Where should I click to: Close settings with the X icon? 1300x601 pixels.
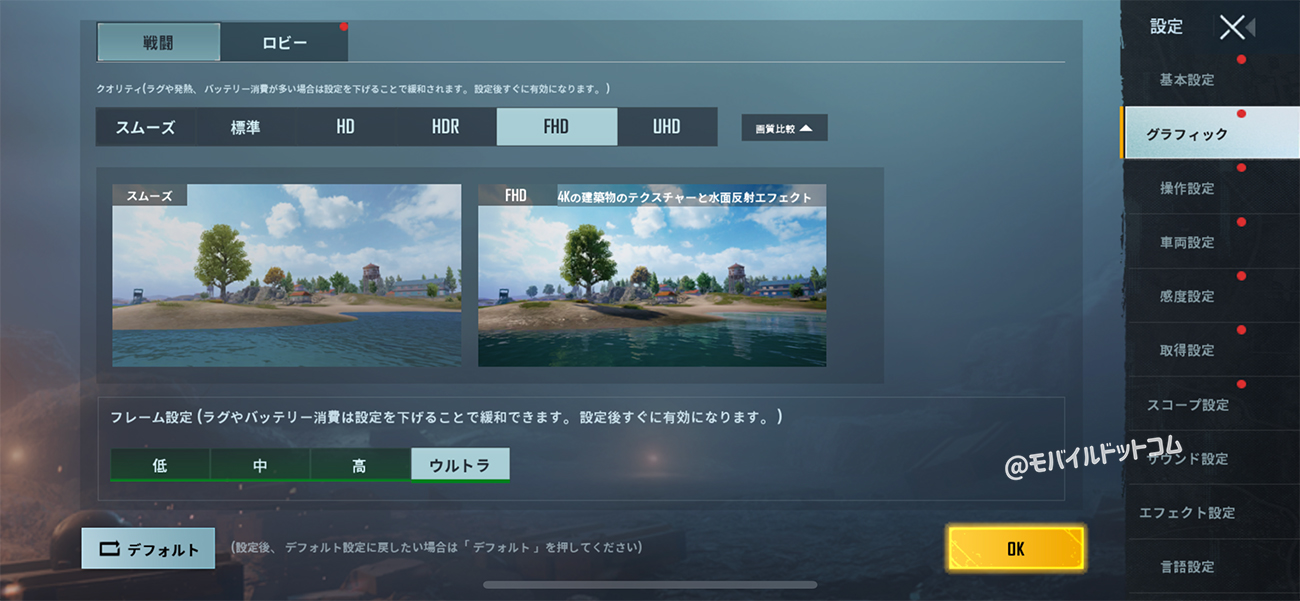point(1234,28)
